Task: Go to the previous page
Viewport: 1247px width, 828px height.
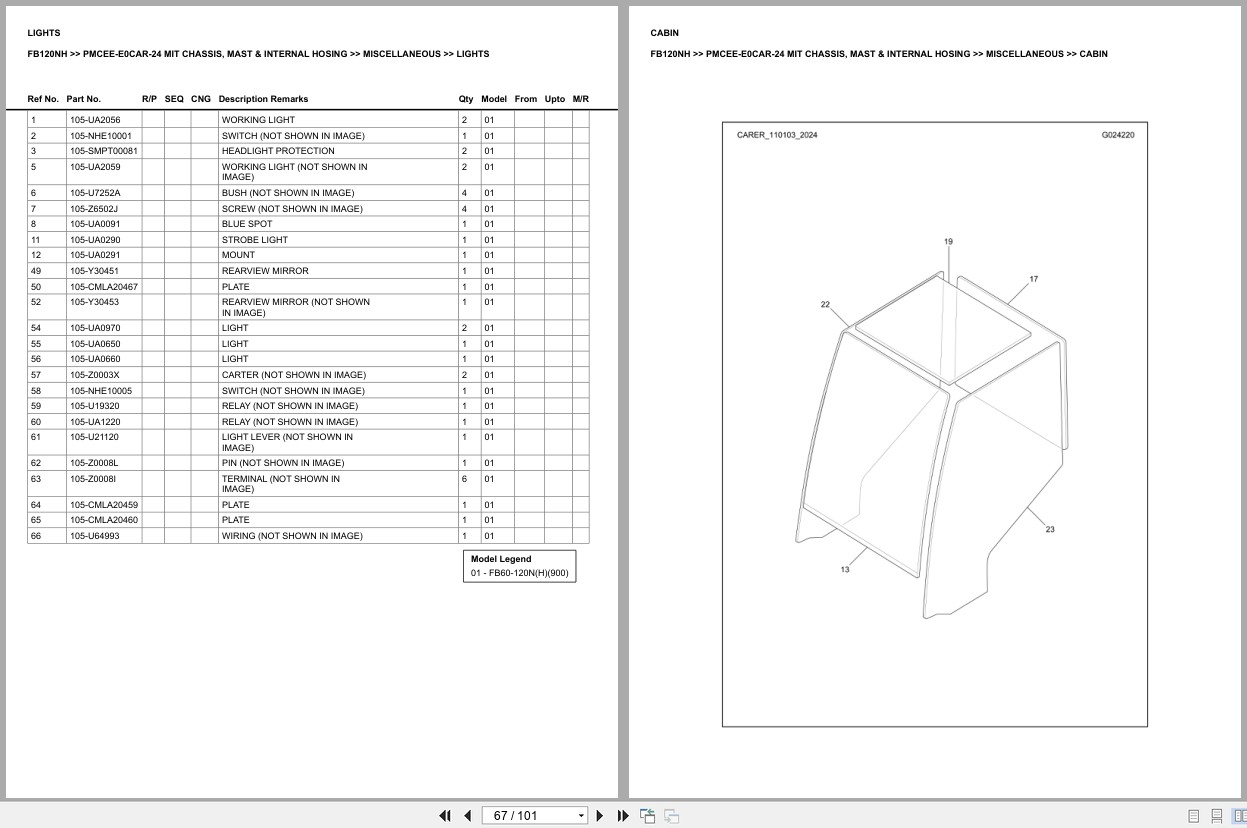Action: [x=467, y=816]
